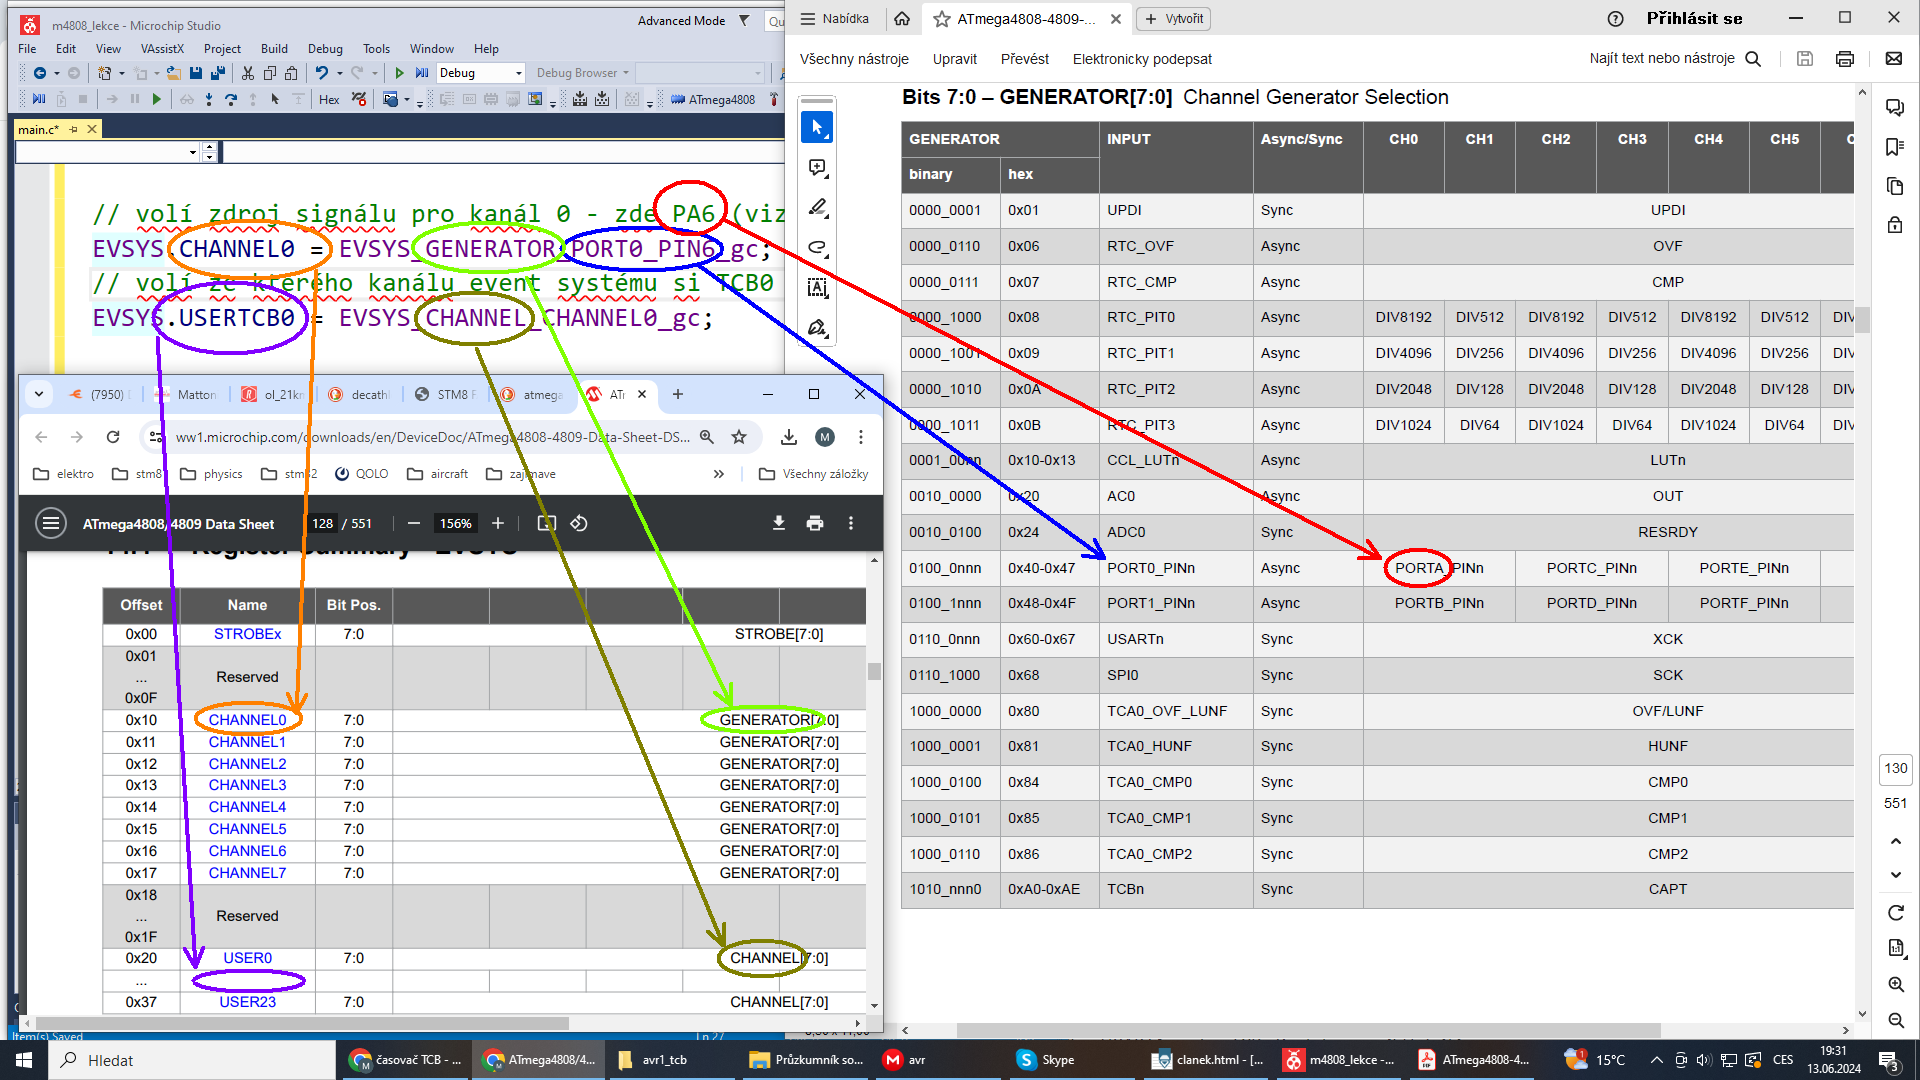The image size is (1920, 1080).
Task: Reload the Chrome page
Action: pyautogui.click(x=113, y=437)
